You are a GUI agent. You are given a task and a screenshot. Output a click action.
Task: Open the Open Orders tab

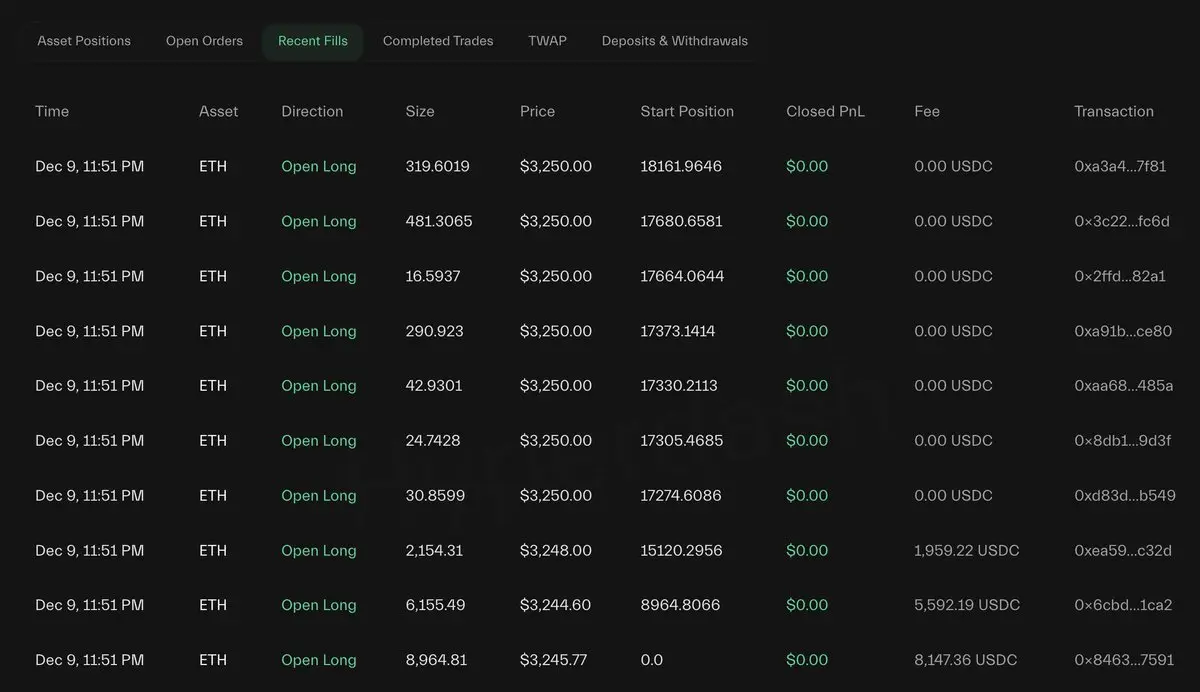click(204, 41)
